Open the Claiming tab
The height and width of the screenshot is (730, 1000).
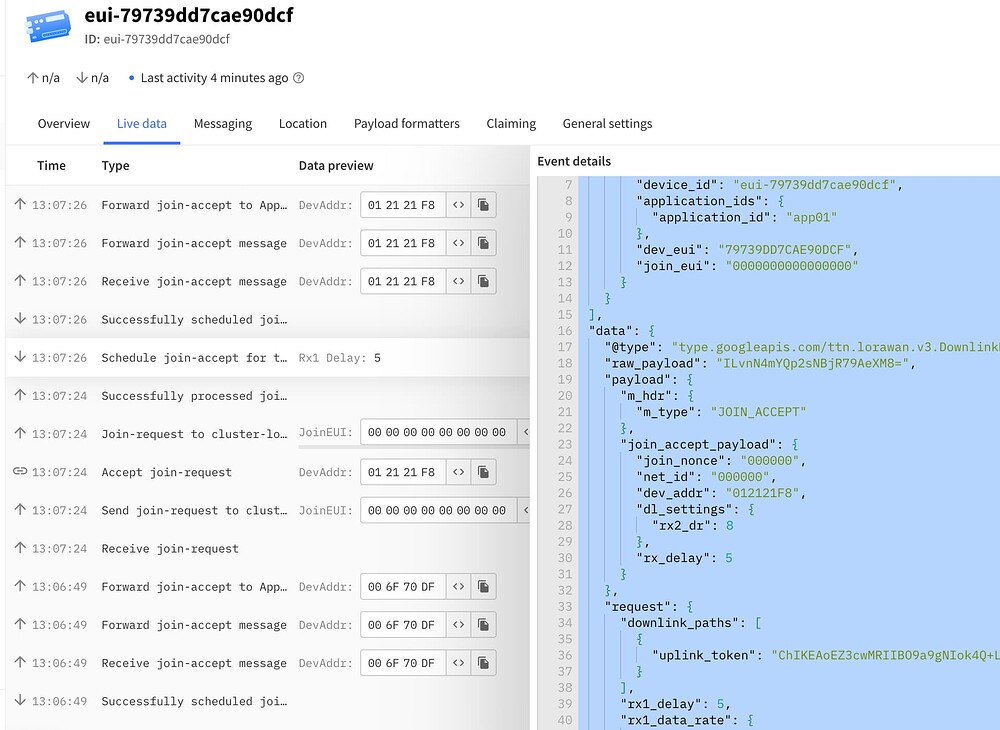pyautogui.click(x=511, y=124)
